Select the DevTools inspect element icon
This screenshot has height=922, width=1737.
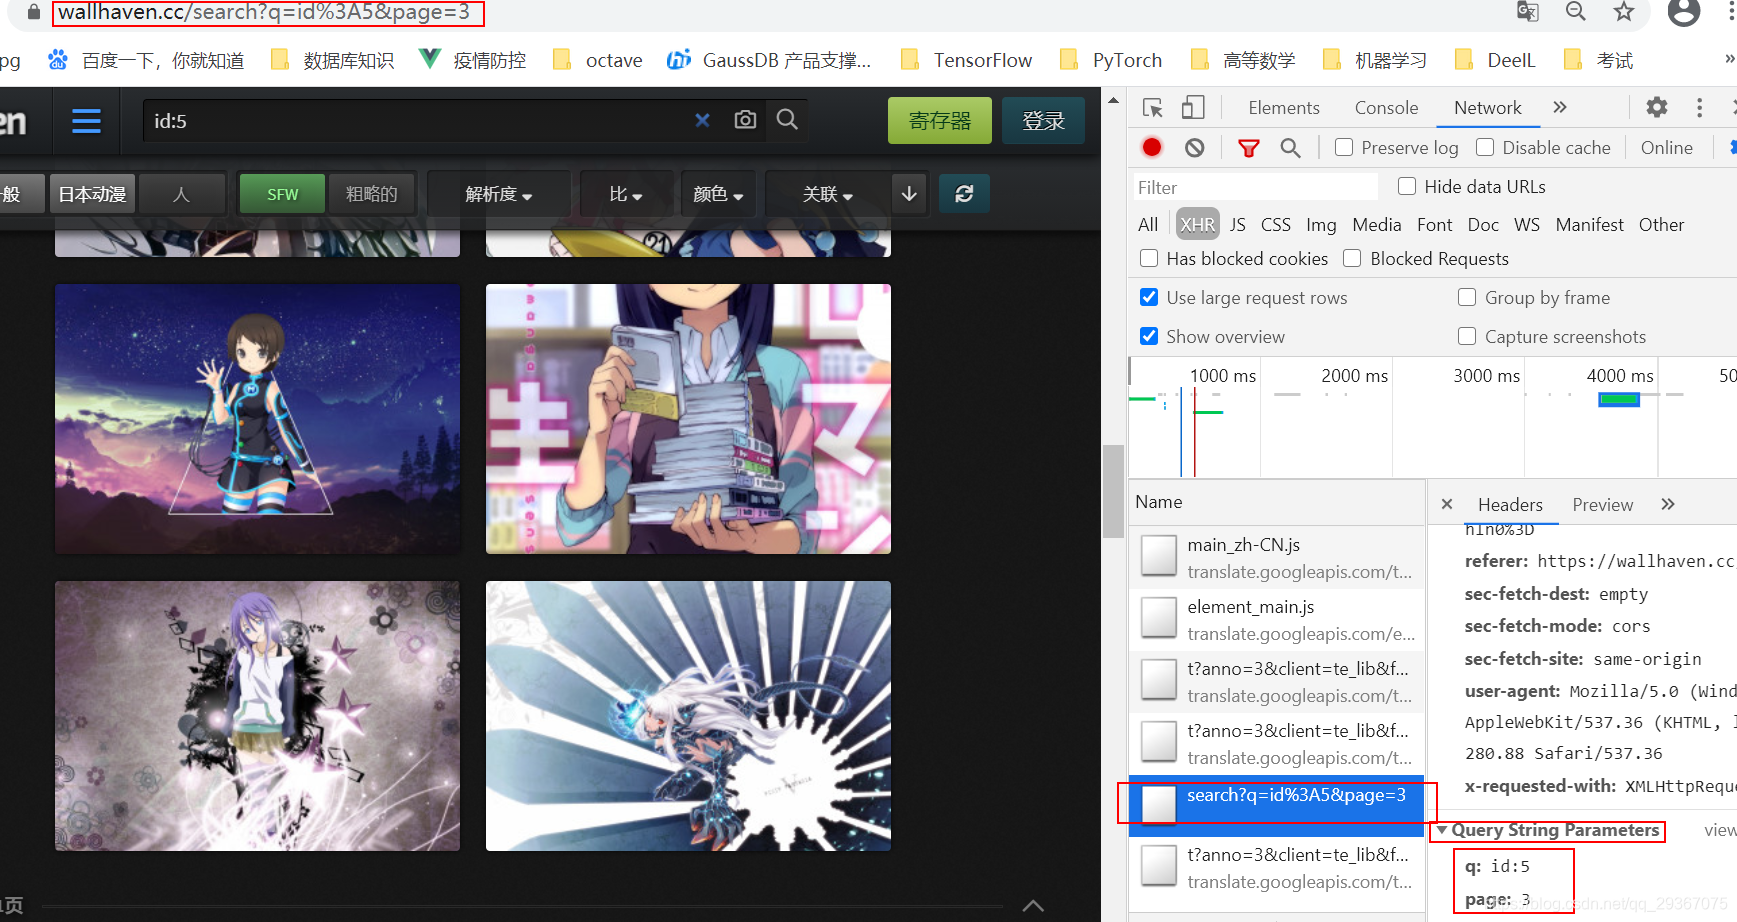1152,107
